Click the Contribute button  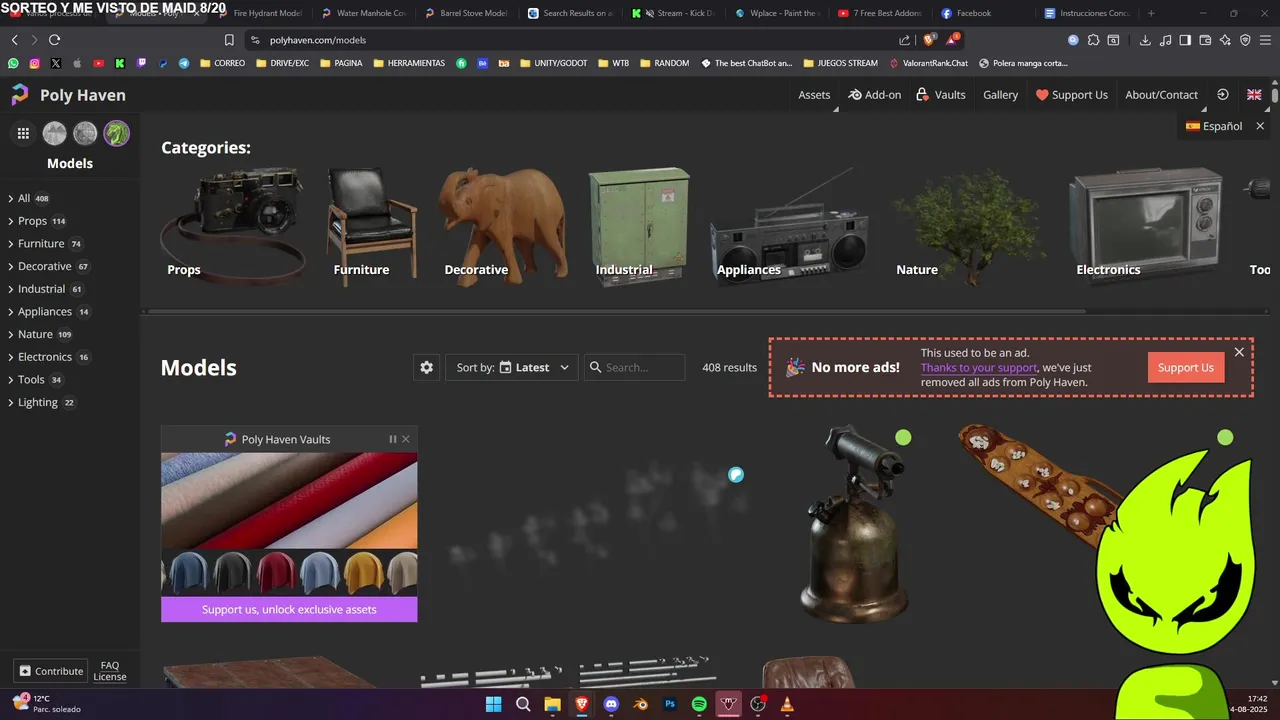coord(50,671)
